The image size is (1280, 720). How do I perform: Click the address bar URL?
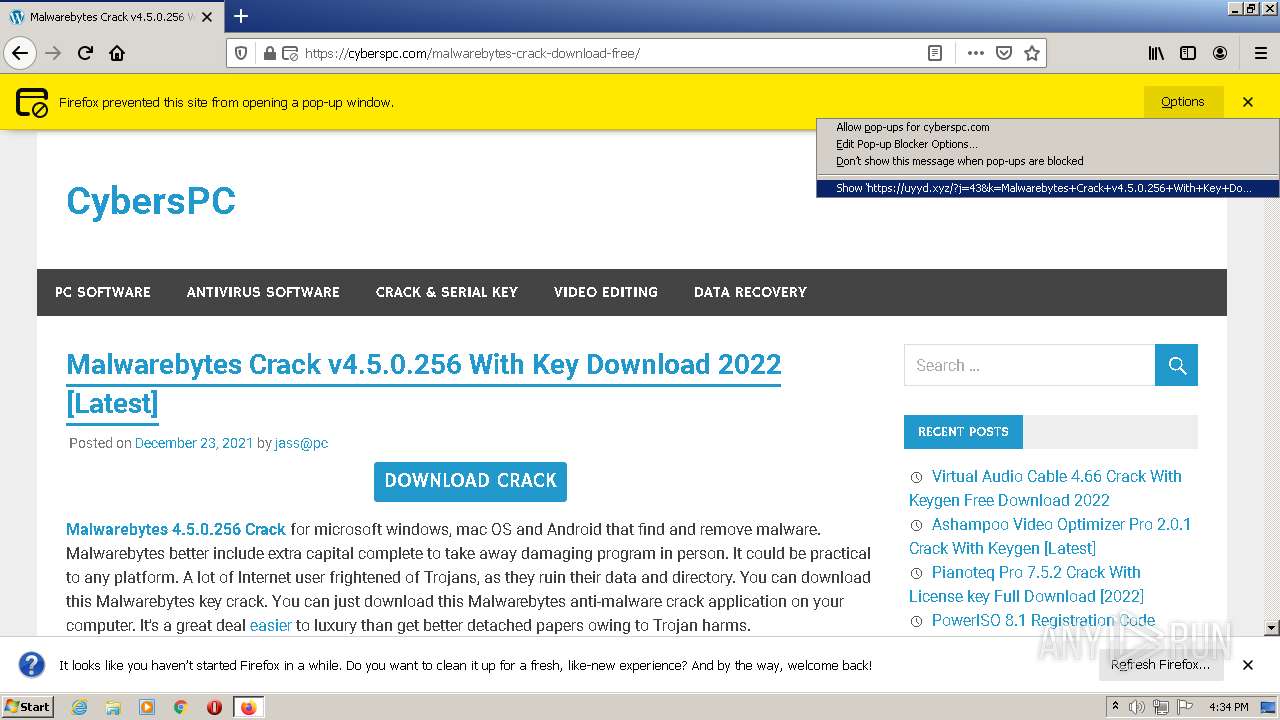[472, 53]
